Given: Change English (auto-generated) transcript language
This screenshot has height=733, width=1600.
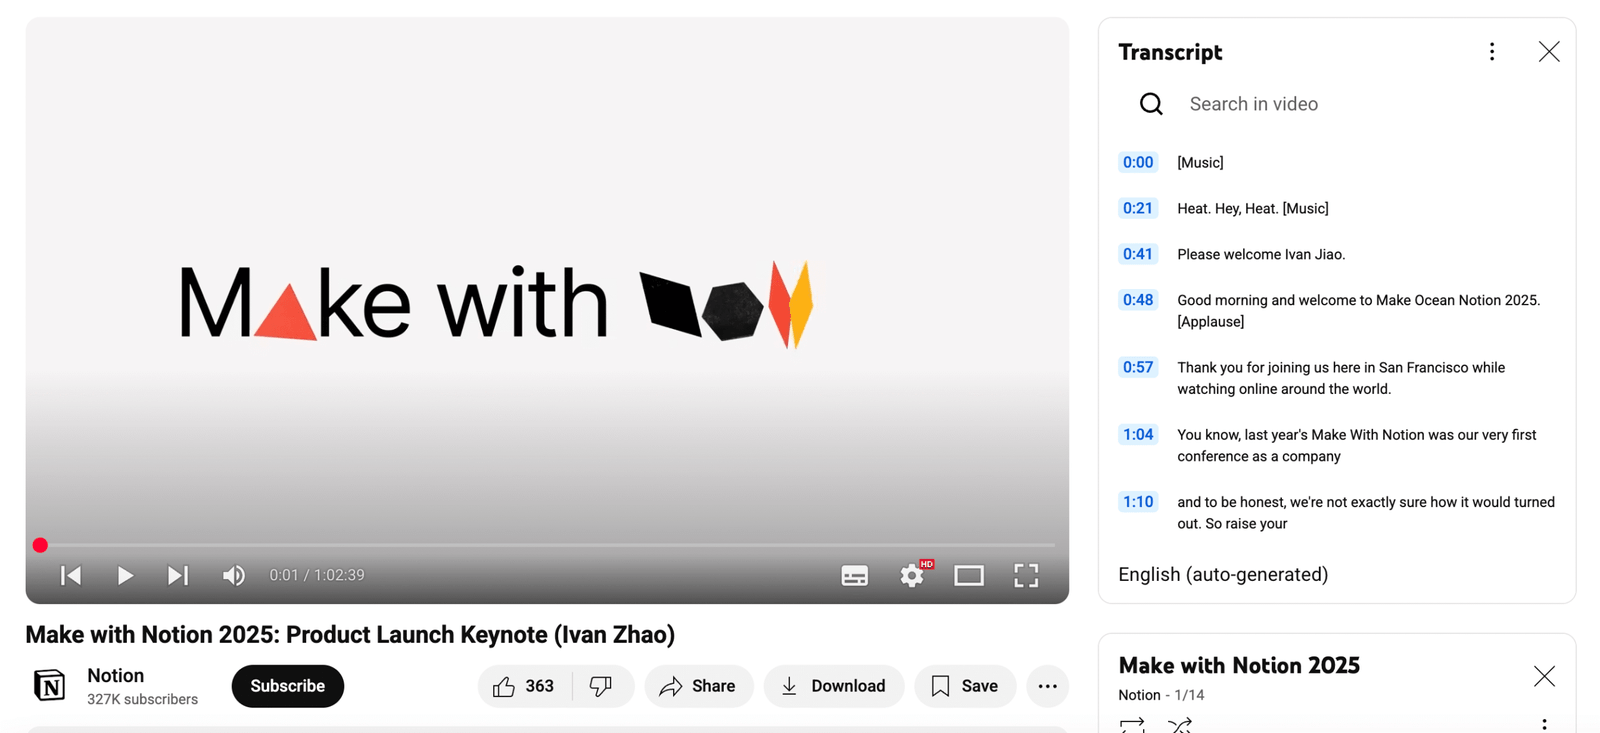Looking at the screenshot, I should click(x=1223, y=574).
